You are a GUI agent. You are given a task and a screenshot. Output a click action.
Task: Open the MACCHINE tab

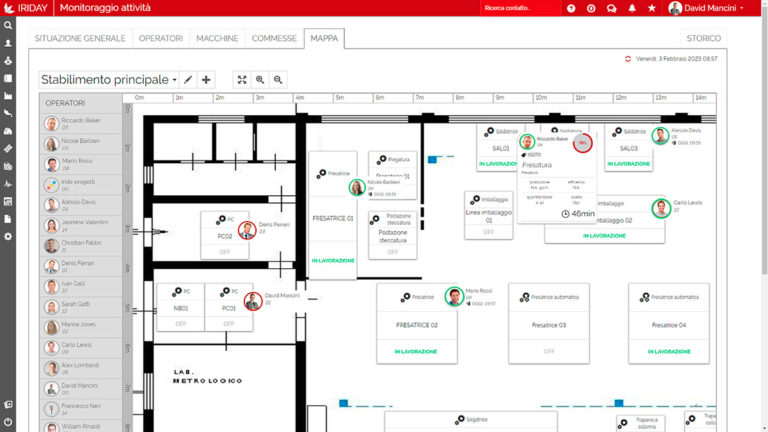point(217,38)
